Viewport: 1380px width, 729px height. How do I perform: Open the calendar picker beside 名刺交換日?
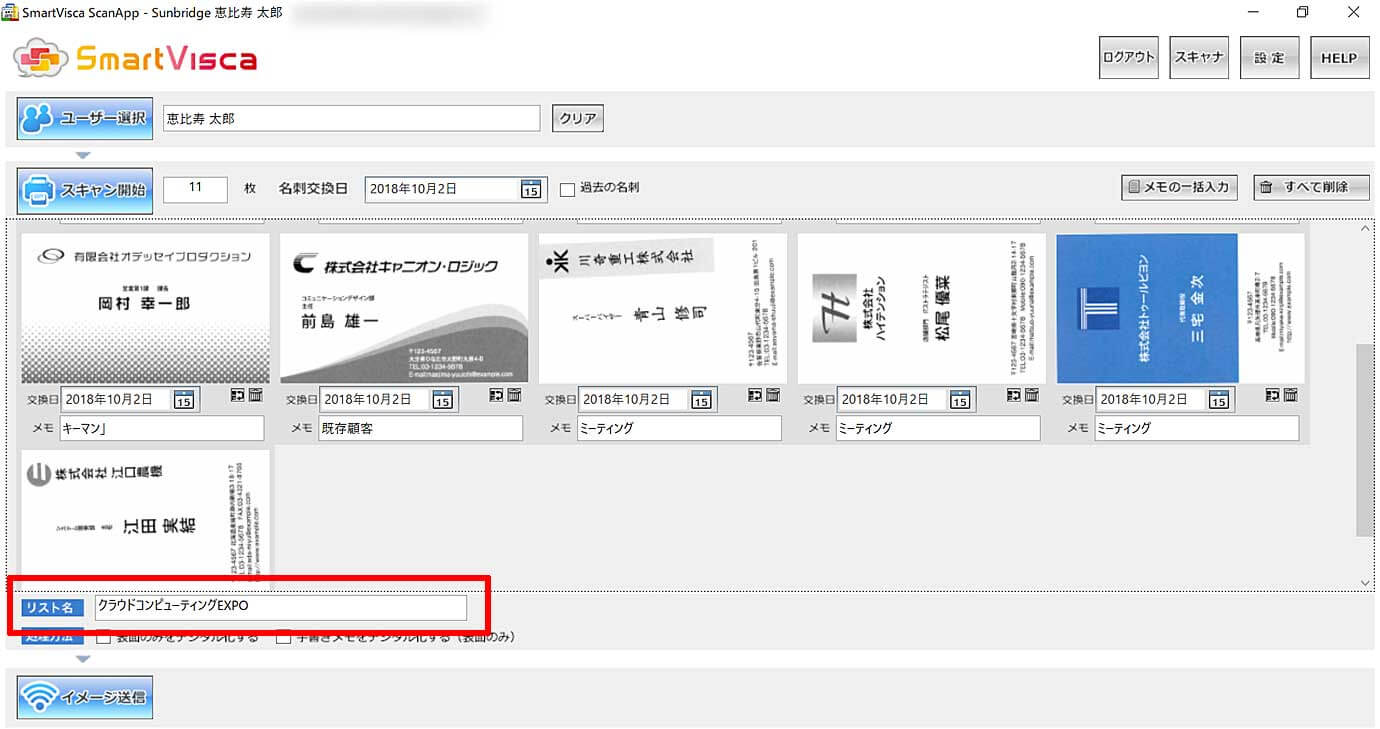click(x=531, y=189)
